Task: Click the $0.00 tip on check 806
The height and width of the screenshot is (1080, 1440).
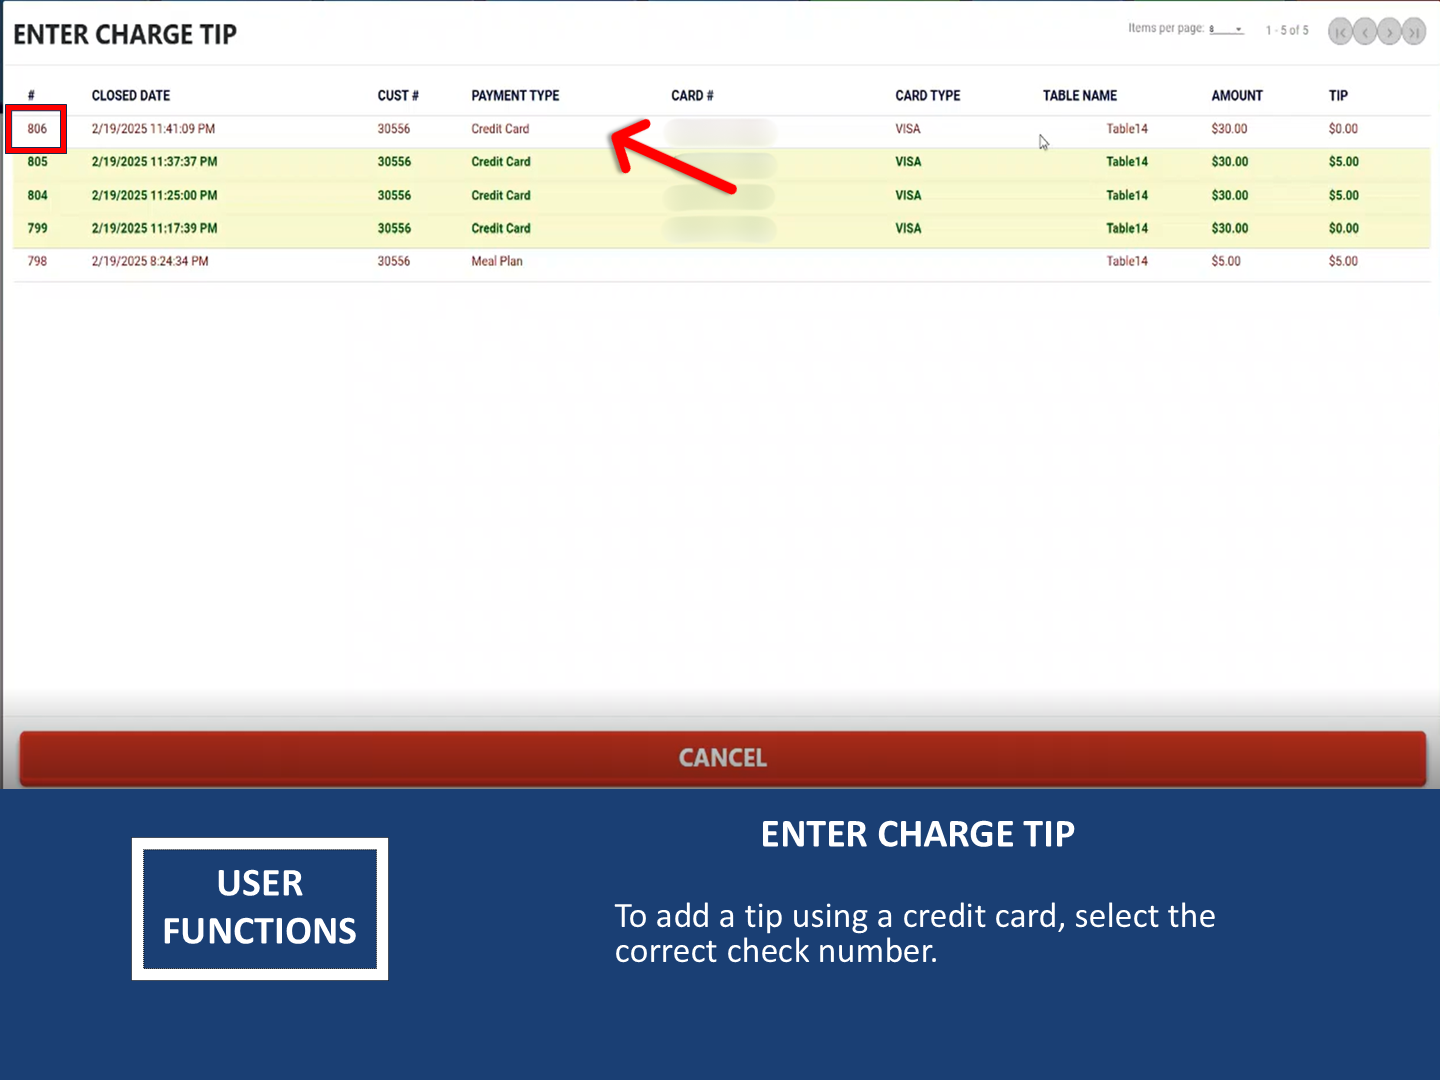Action: pyautogui.click(x=1343, y=129)
